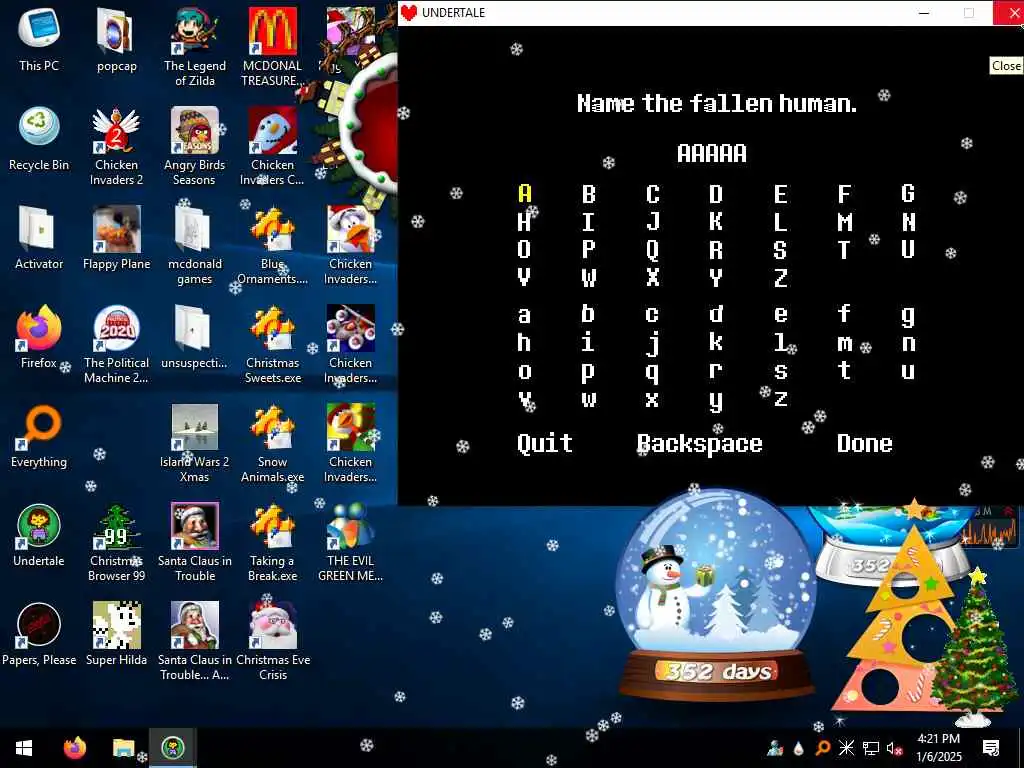Open The Political Machine 2020 shortcut
The height and width of the screenshot is (768, 1024).
coord(116,344)
